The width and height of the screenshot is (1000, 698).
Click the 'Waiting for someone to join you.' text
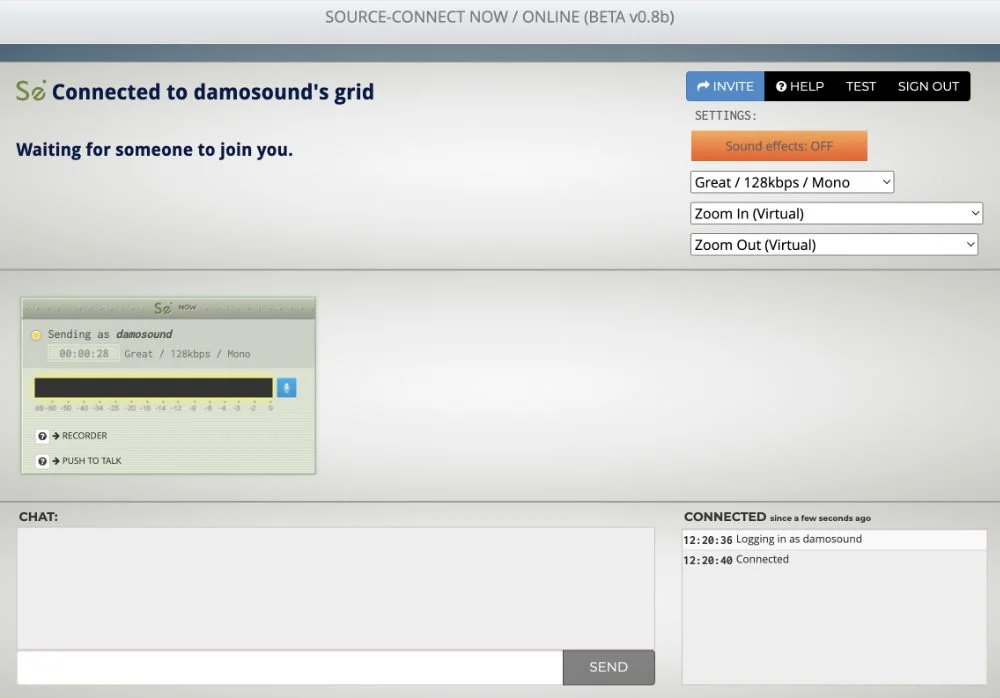pyautogui.click(x=154, y=149)
